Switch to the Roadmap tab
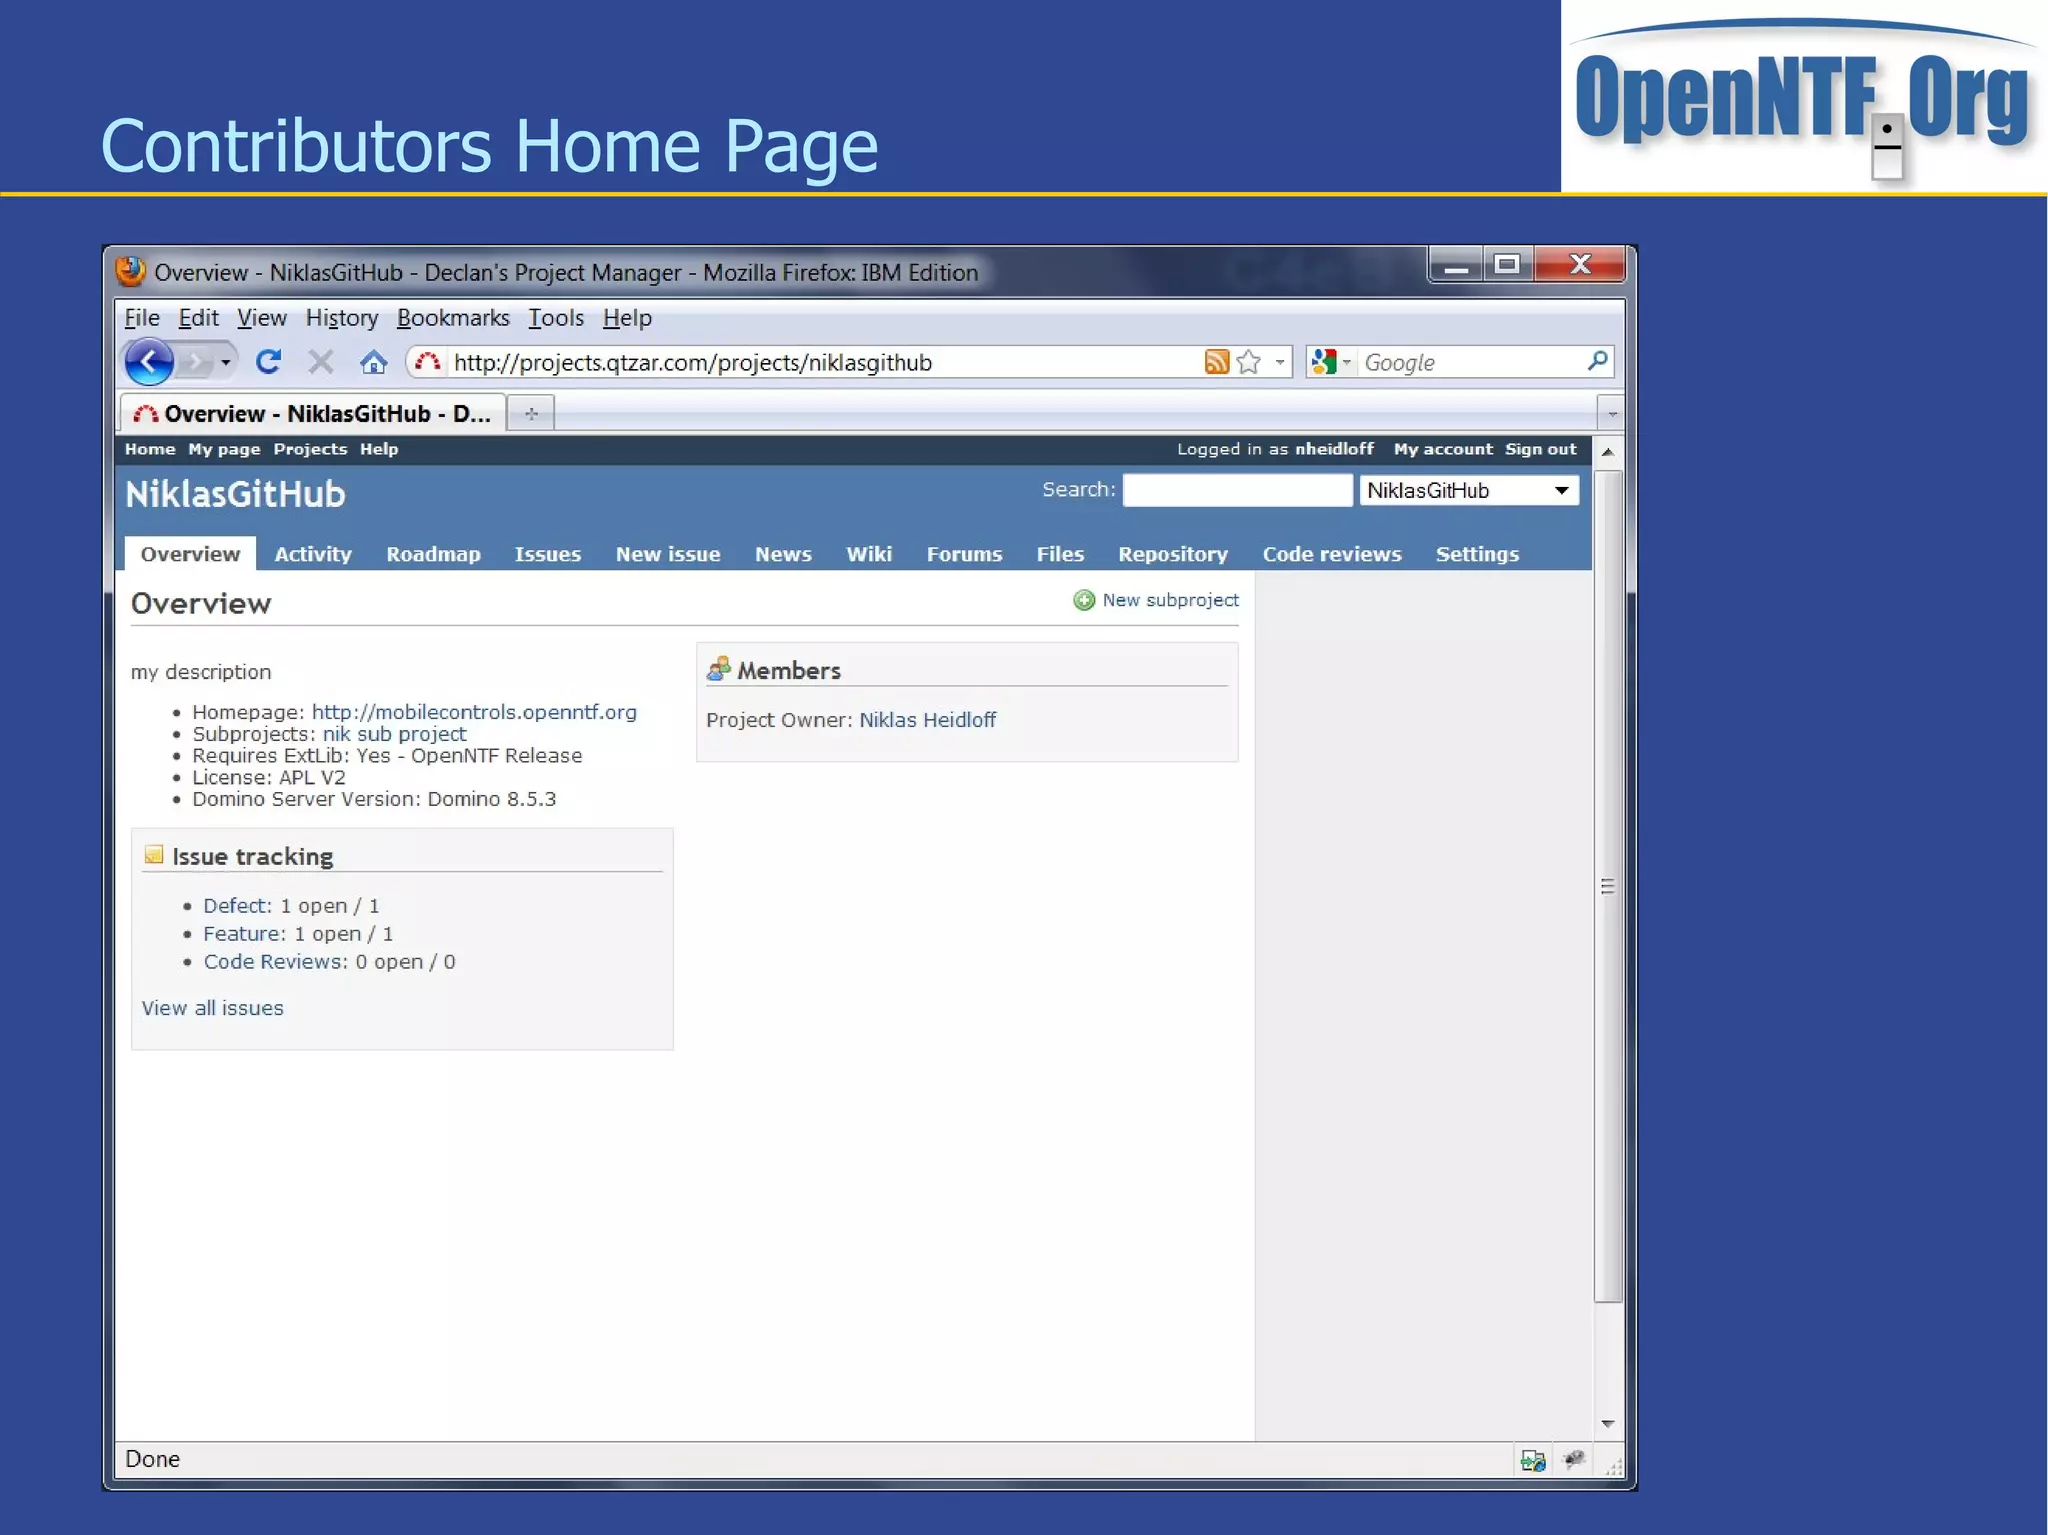The width and height of the screenshot is (2048, 1535). pos(433,554)
